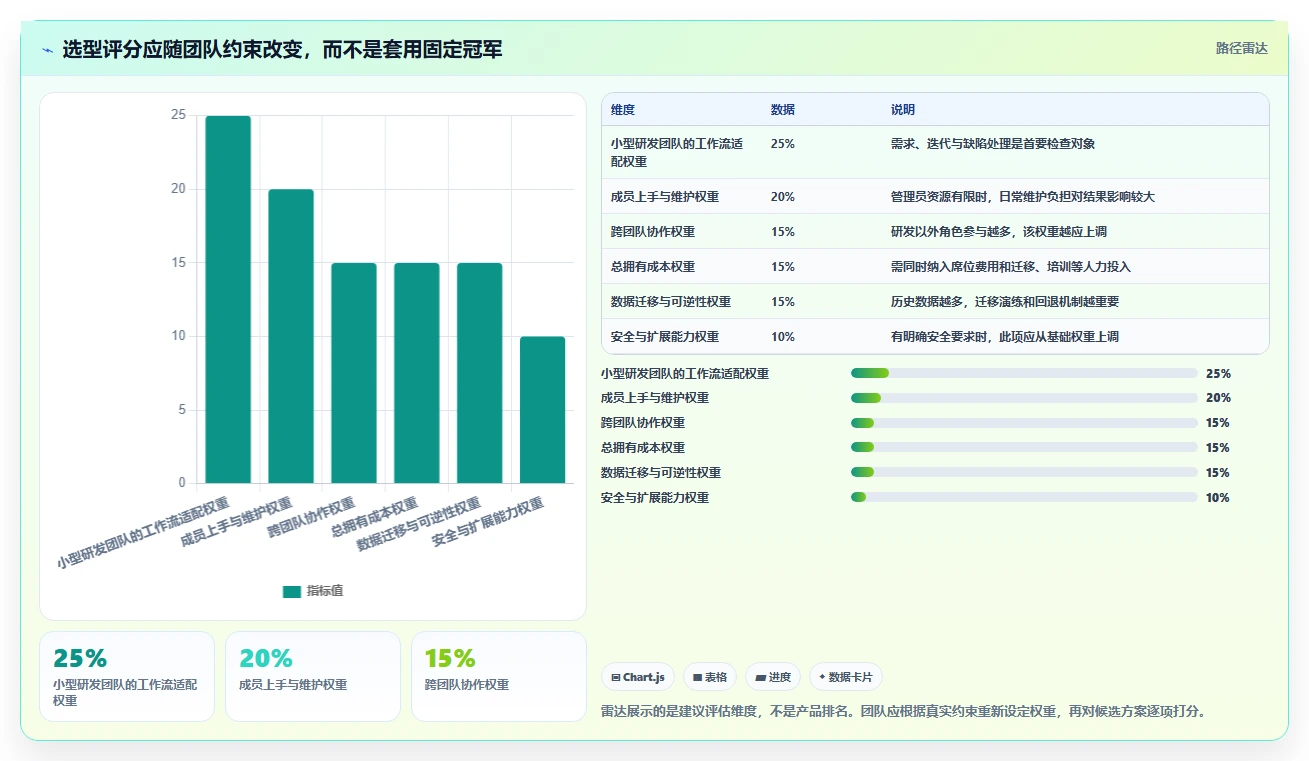This screenshot has height=761, width=1309.
Task: Click the 总拥有成本权重 chart bar
Action: pos(417,373)
